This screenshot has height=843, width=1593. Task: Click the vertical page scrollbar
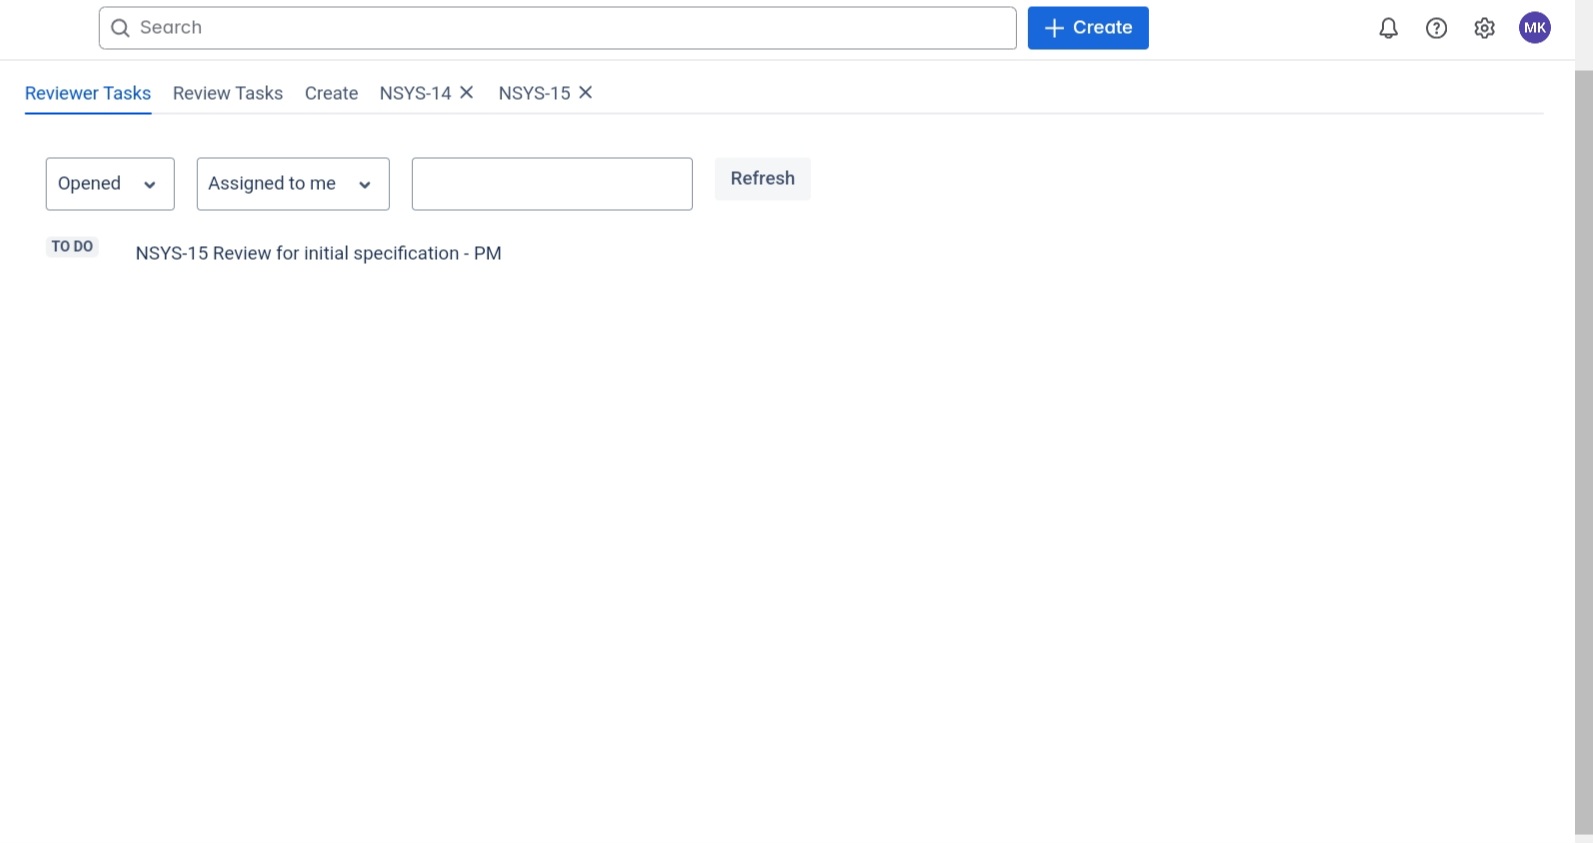click(1584, 450)
